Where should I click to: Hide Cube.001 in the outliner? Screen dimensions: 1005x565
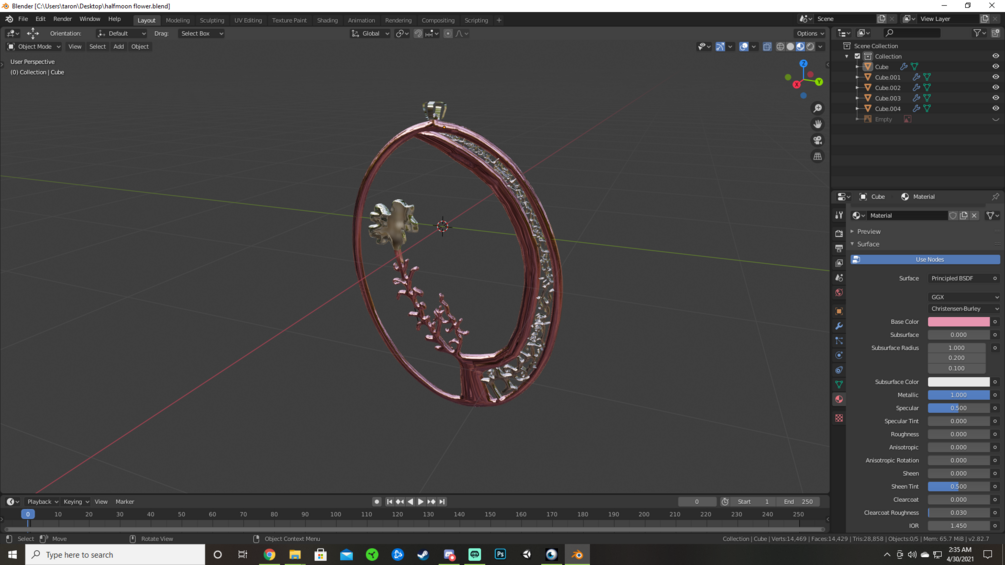click(995, 77)
